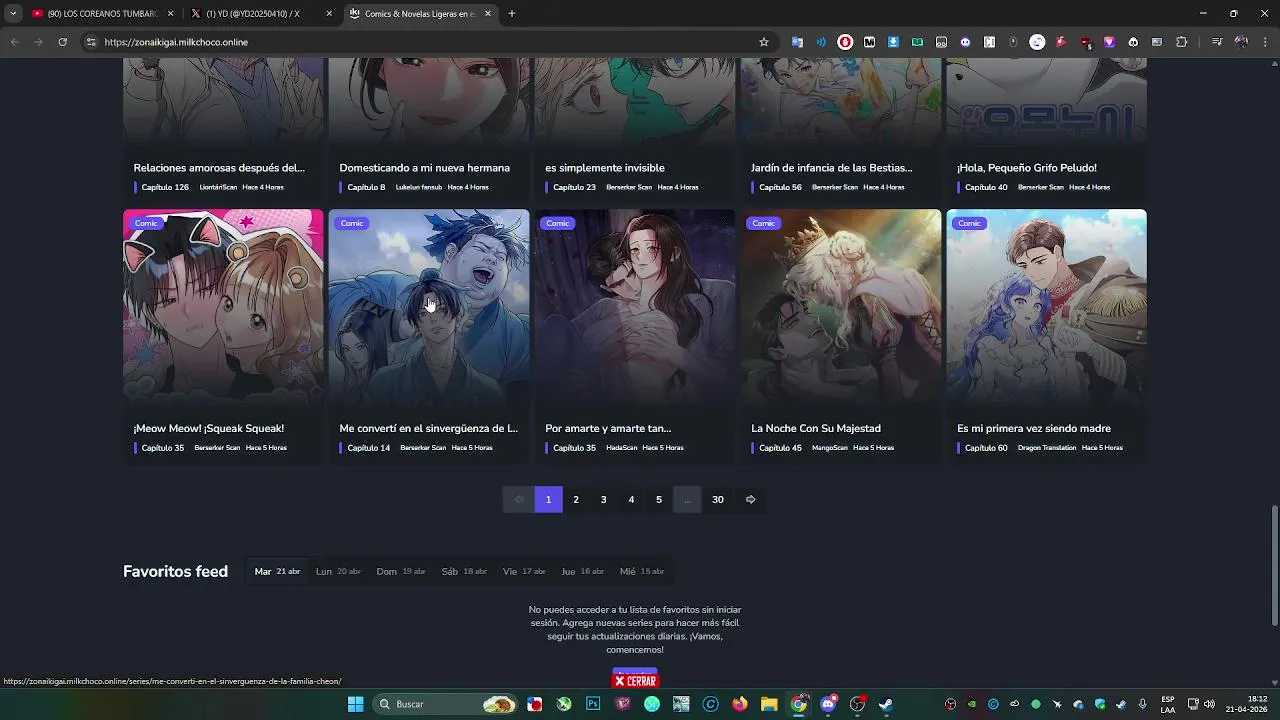Click the red CERRAR close button

click(x=635, y=681)
